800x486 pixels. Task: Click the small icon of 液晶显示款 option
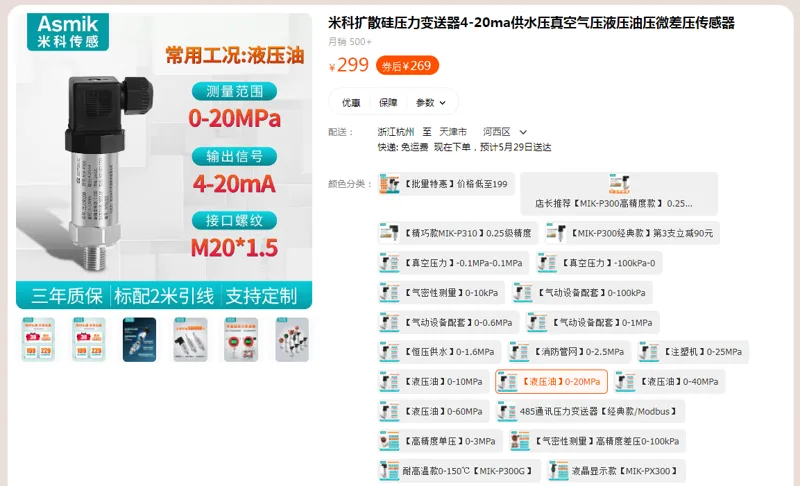(558, 471)
